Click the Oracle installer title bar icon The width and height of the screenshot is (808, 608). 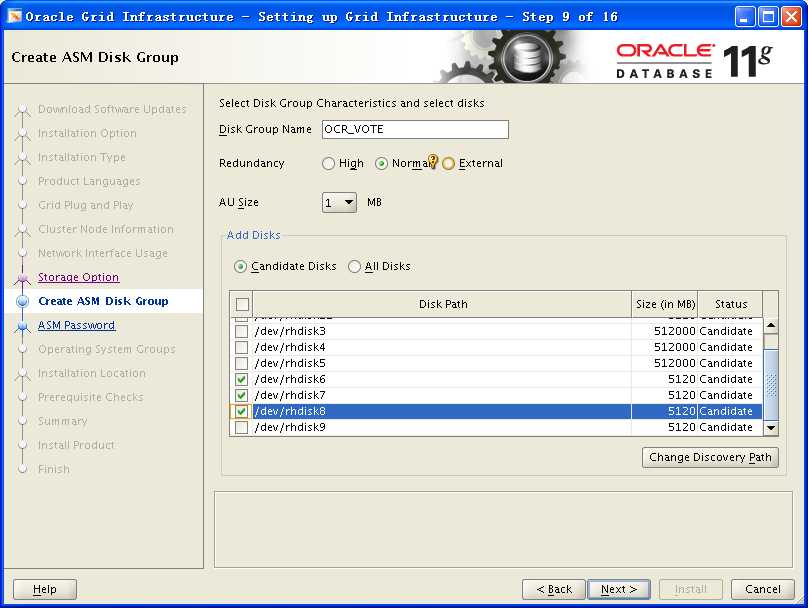[x=14, y=16]
